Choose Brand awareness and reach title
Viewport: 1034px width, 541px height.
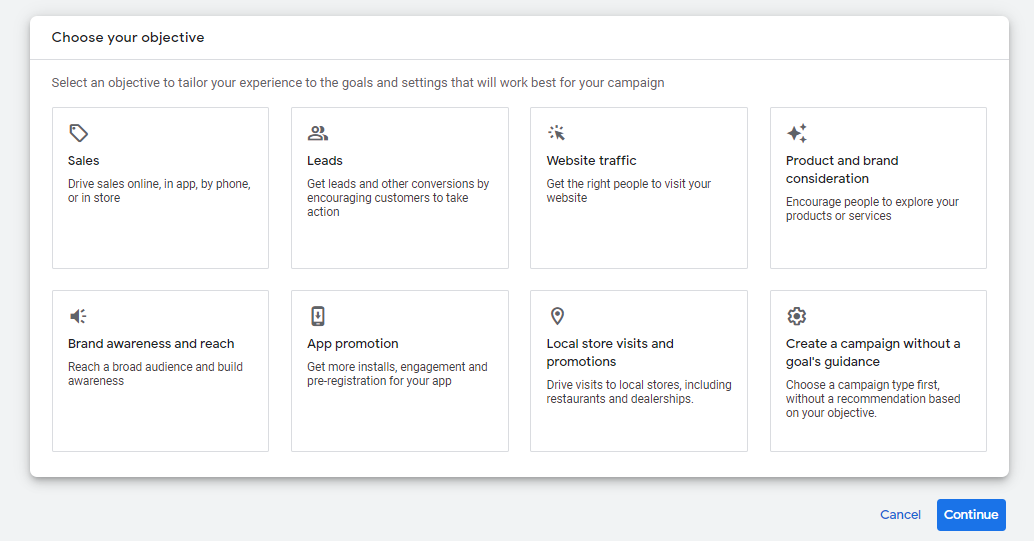(x=151, y=344)
